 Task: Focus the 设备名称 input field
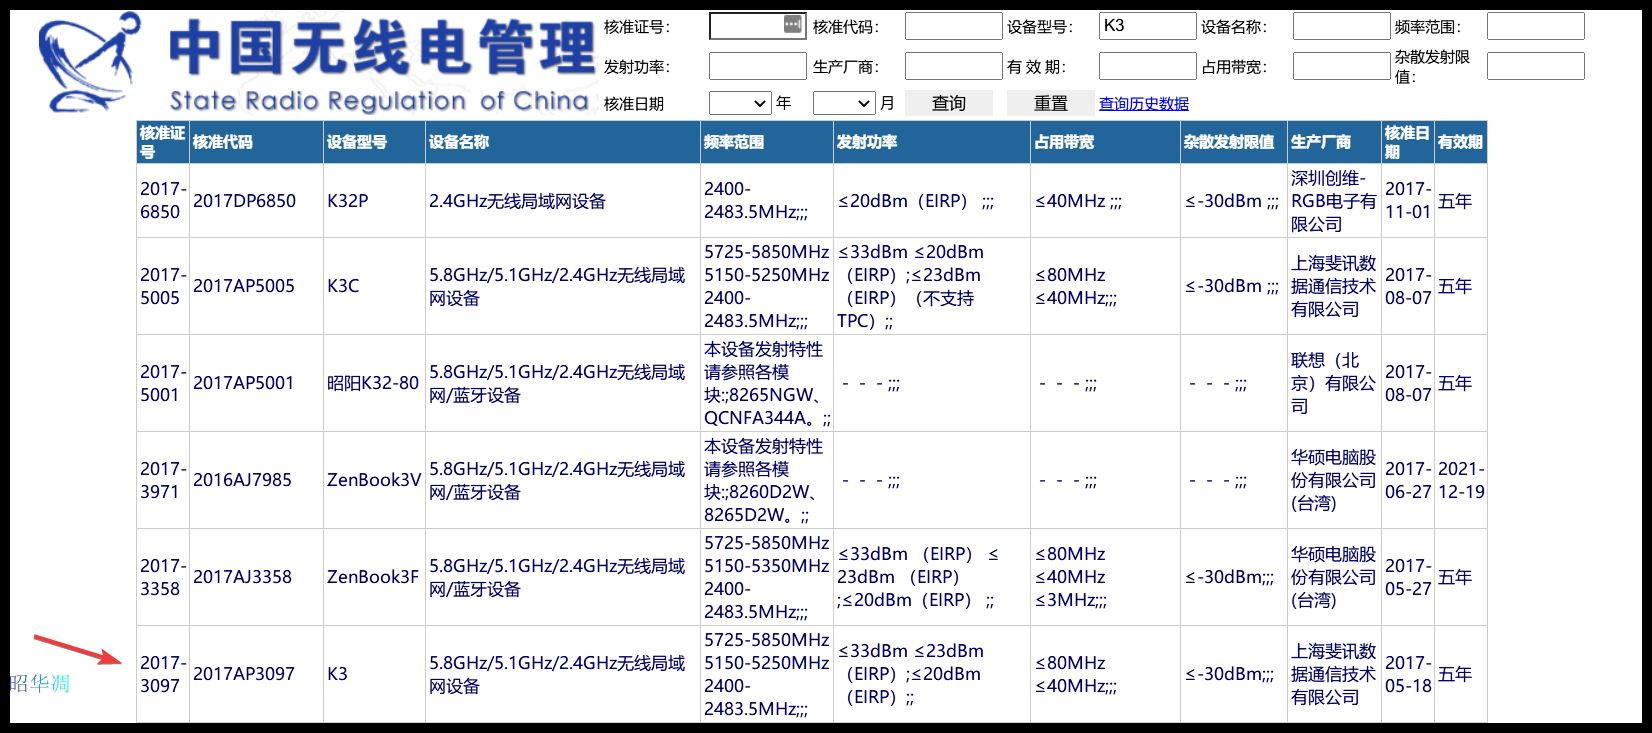coord(1341,26)
